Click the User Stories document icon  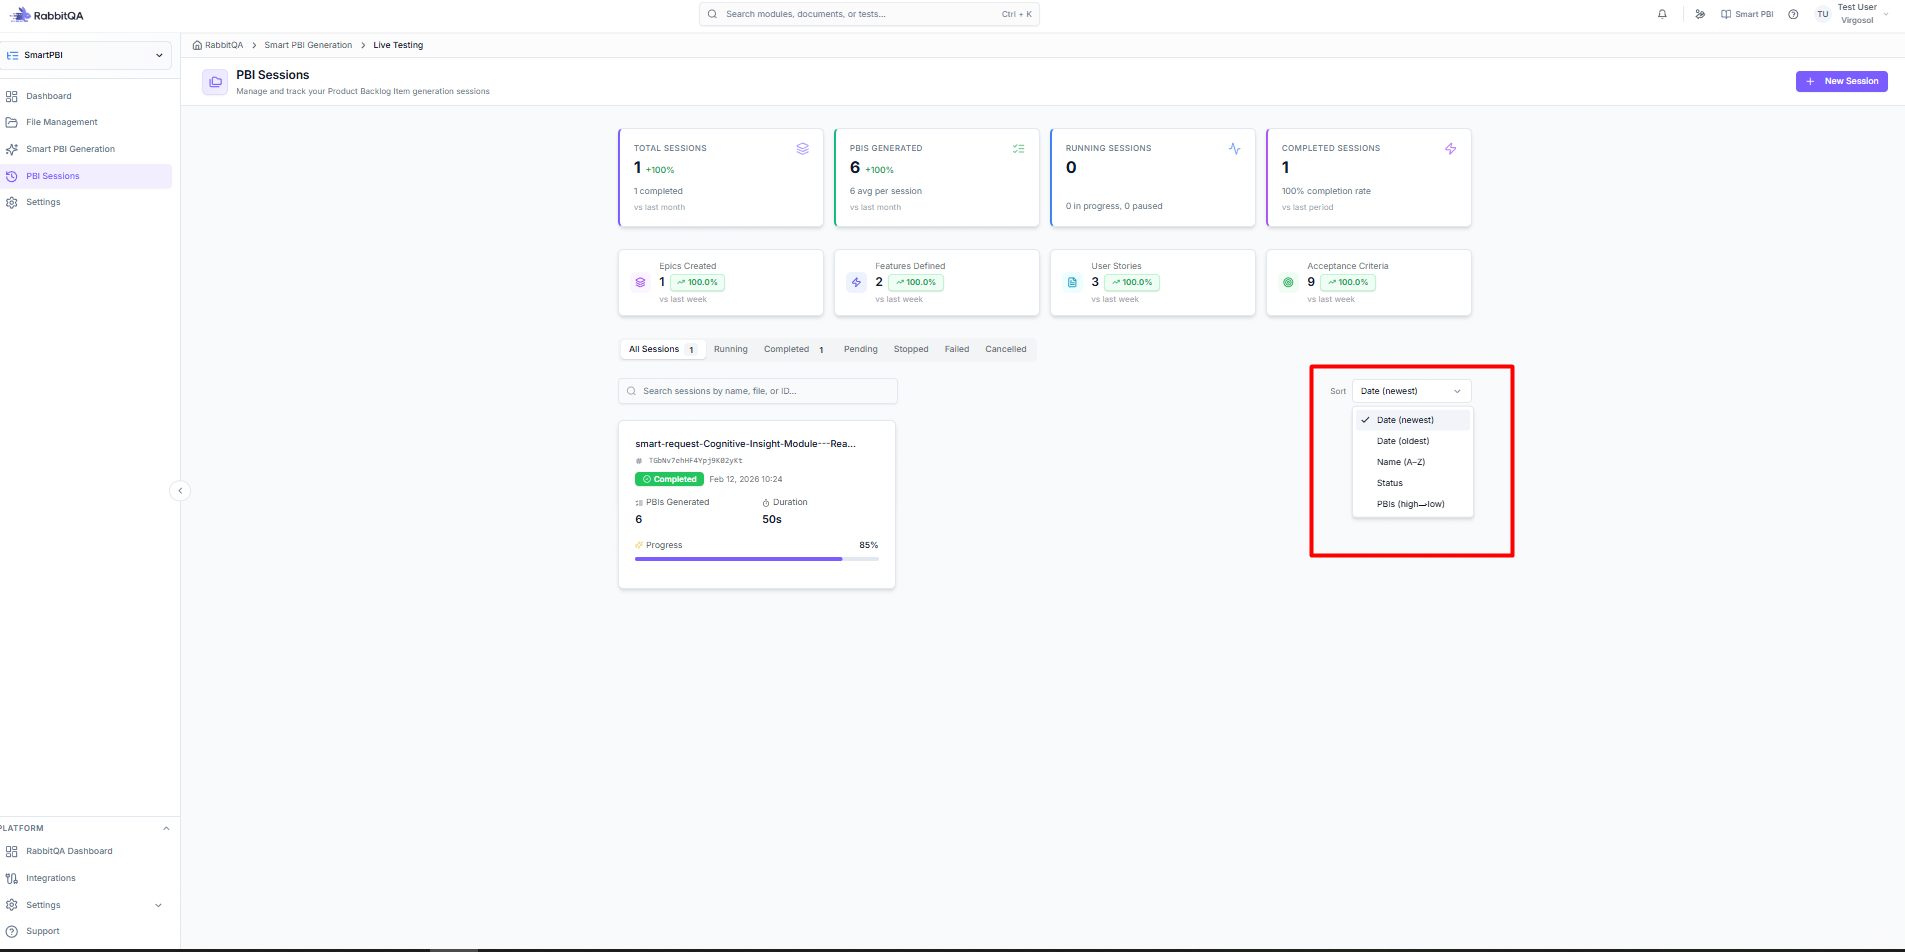(1072, 283)
